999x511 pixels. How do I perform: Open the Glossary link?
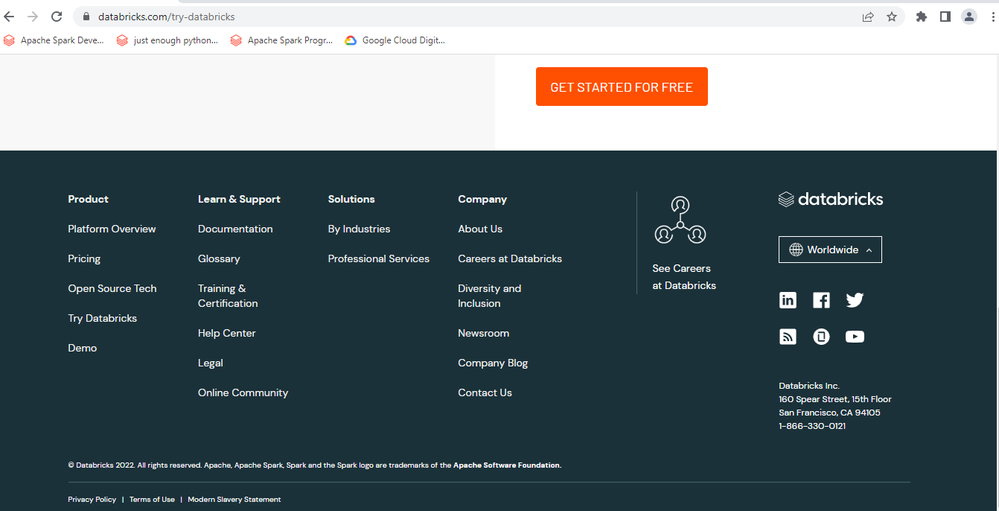219,259
